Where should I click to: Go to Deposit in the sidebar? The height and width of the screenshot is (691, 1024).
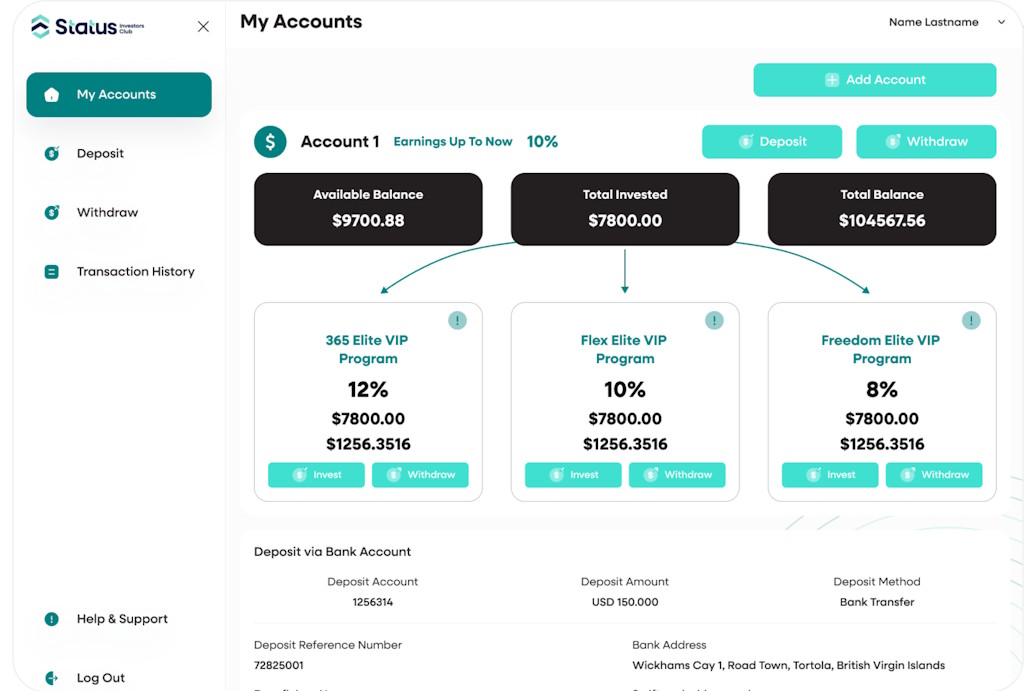coord(100,154)
